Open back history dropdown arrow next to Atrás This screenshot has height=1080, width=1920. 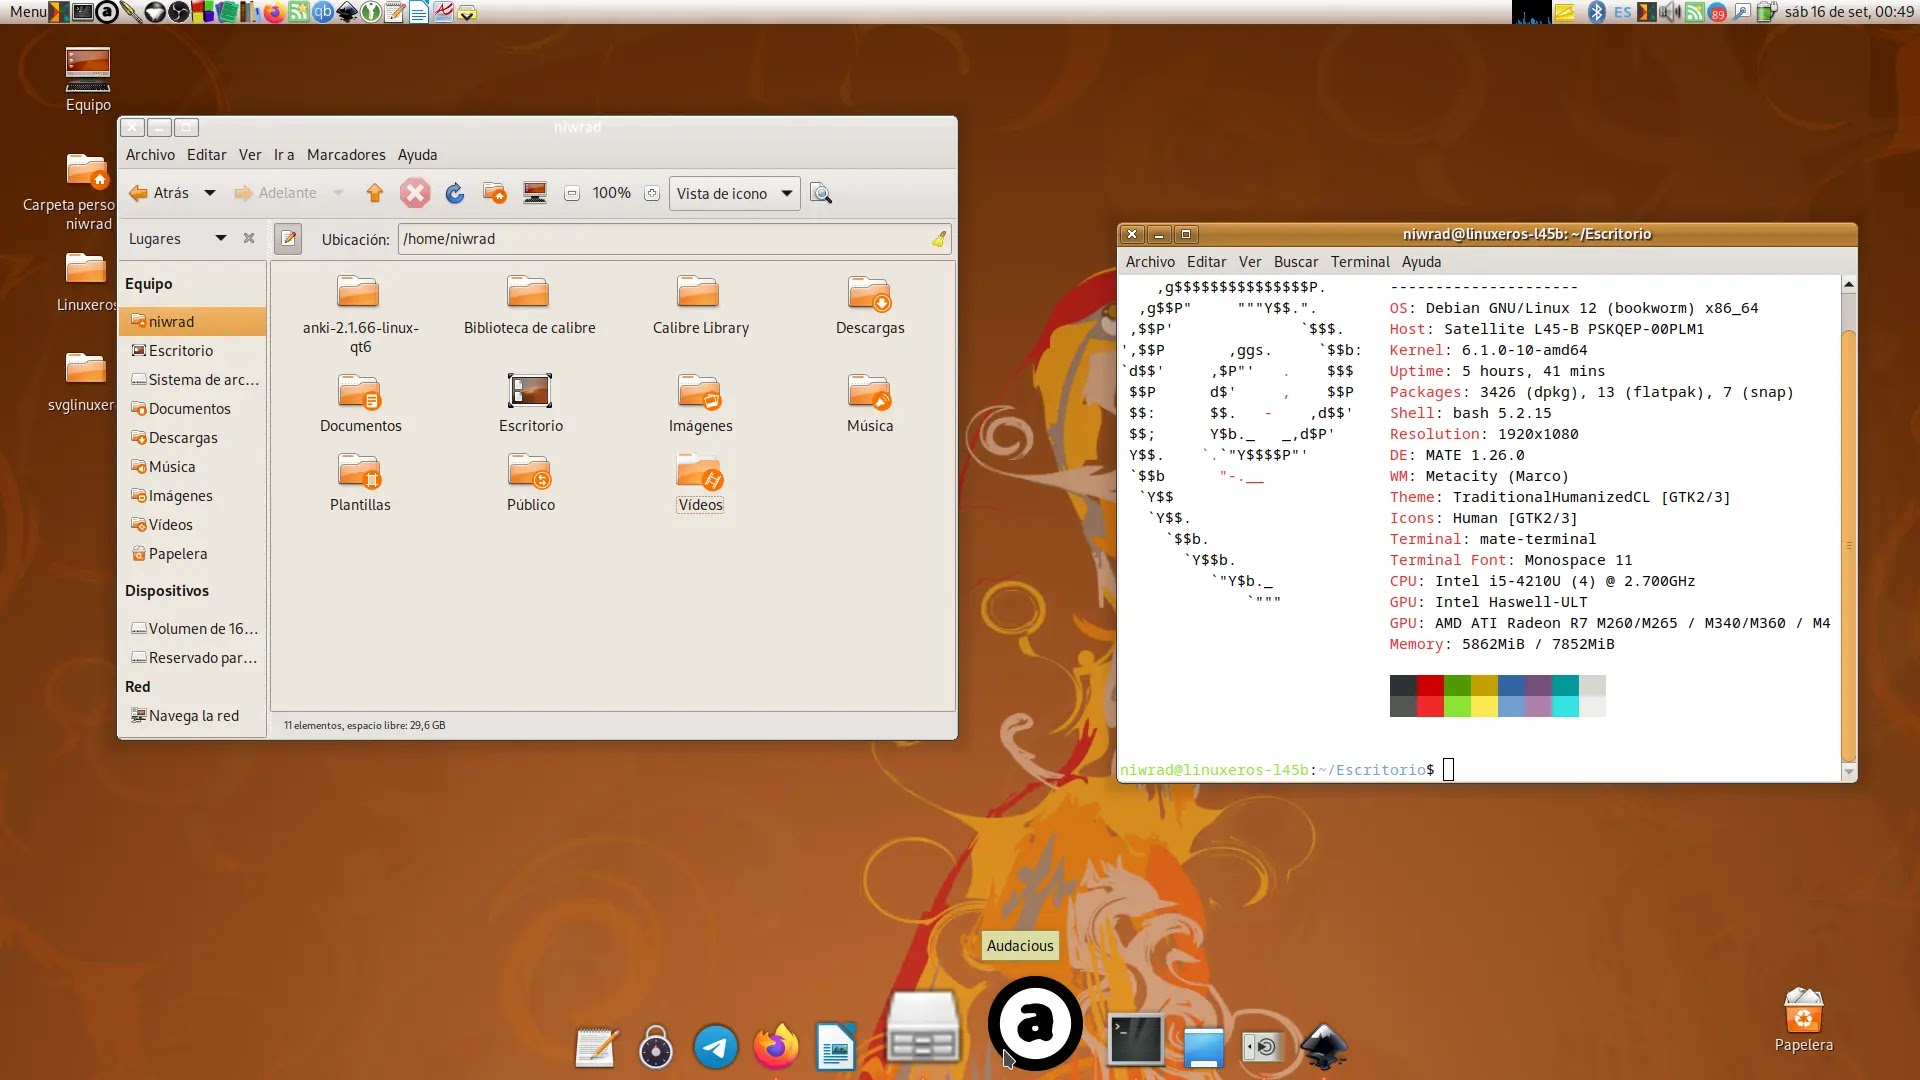click(x=210, y=193)
